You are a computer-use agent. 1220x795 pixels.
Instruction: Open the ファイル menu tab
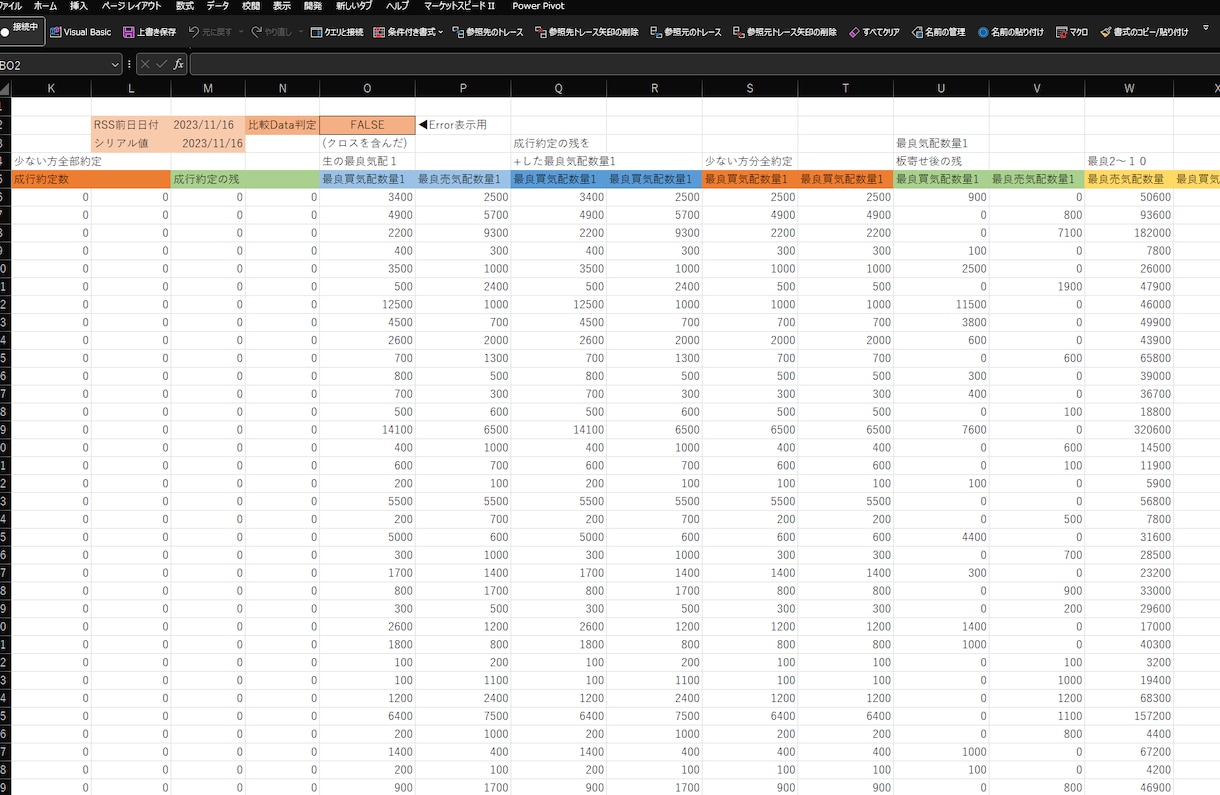[12, 6]
